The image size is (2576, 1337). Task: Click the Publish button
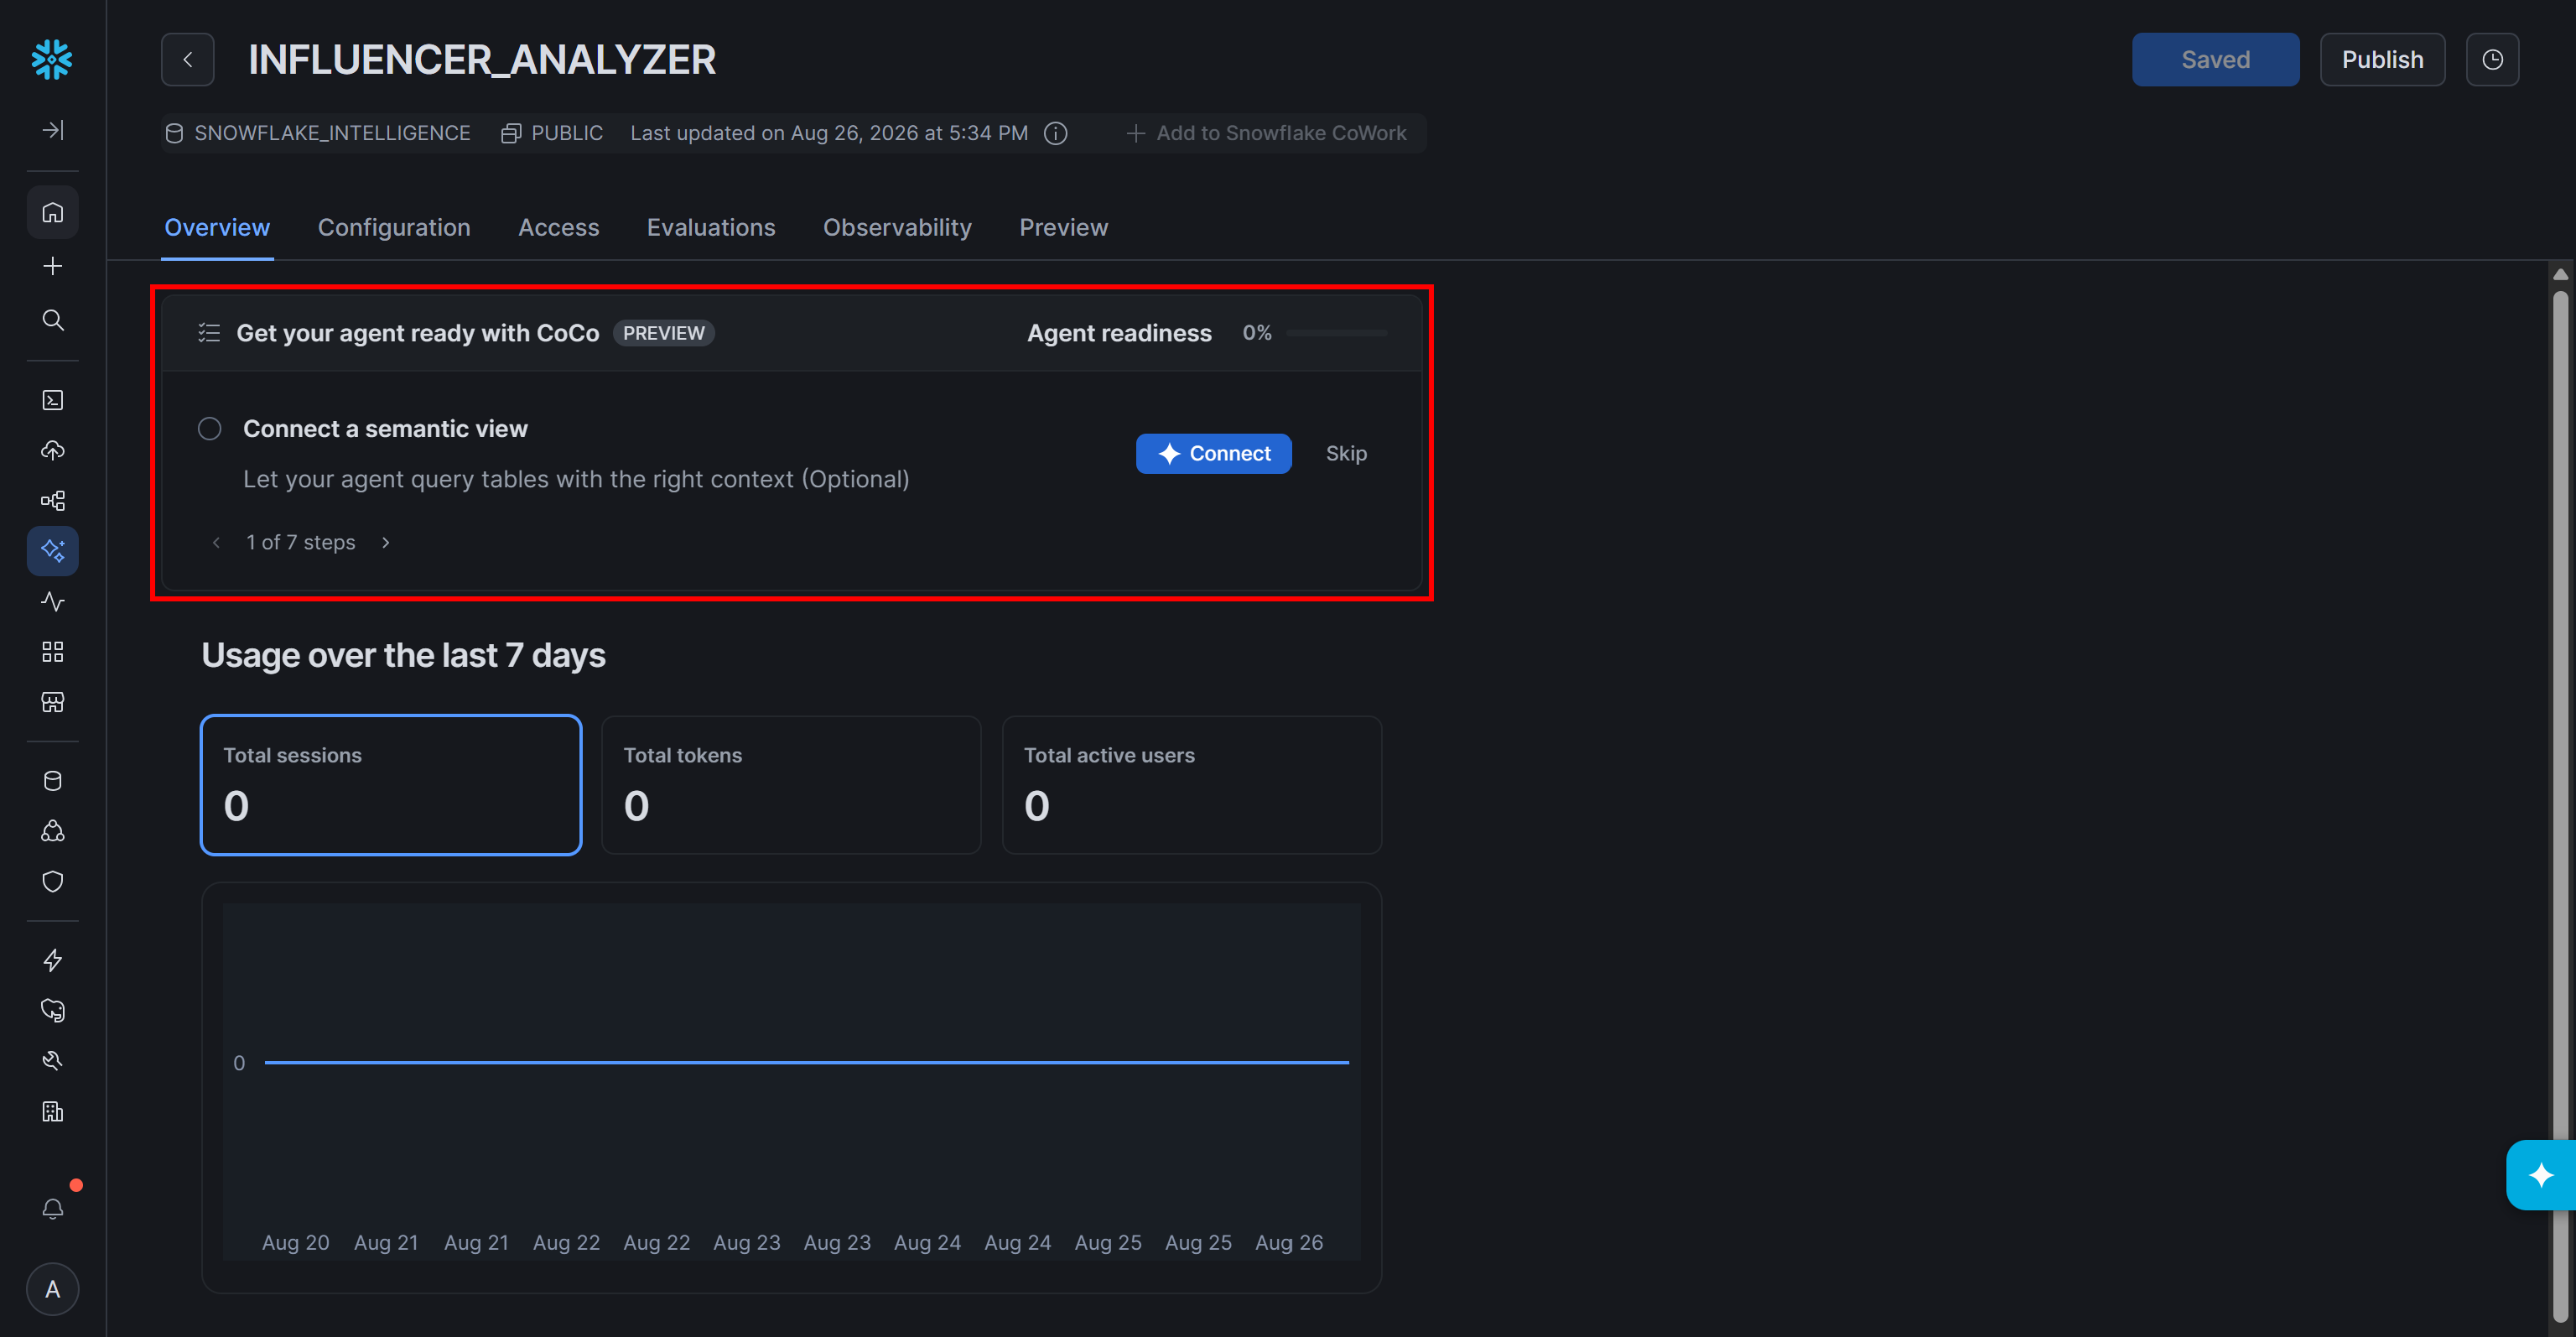click(2382, 60)
